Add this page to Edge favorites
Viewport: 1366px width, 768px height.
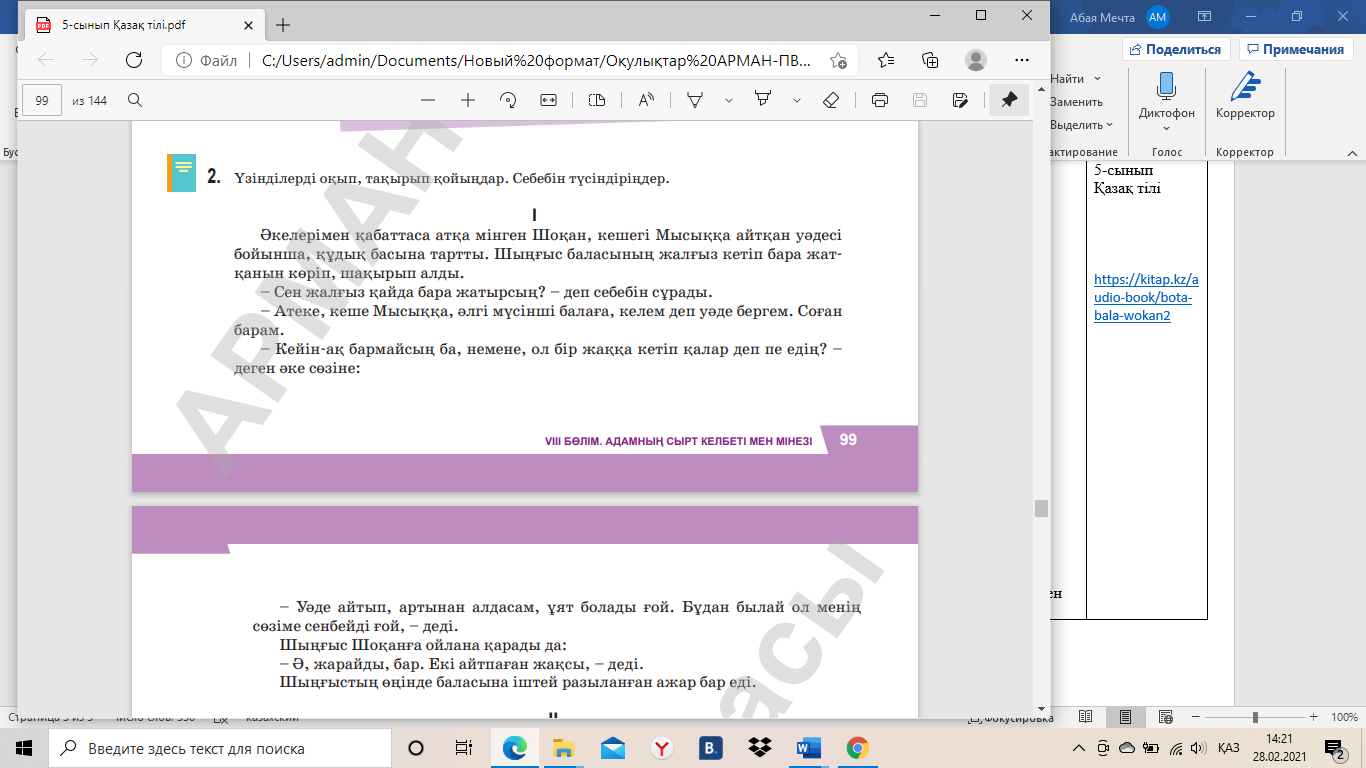pos(838,60)
